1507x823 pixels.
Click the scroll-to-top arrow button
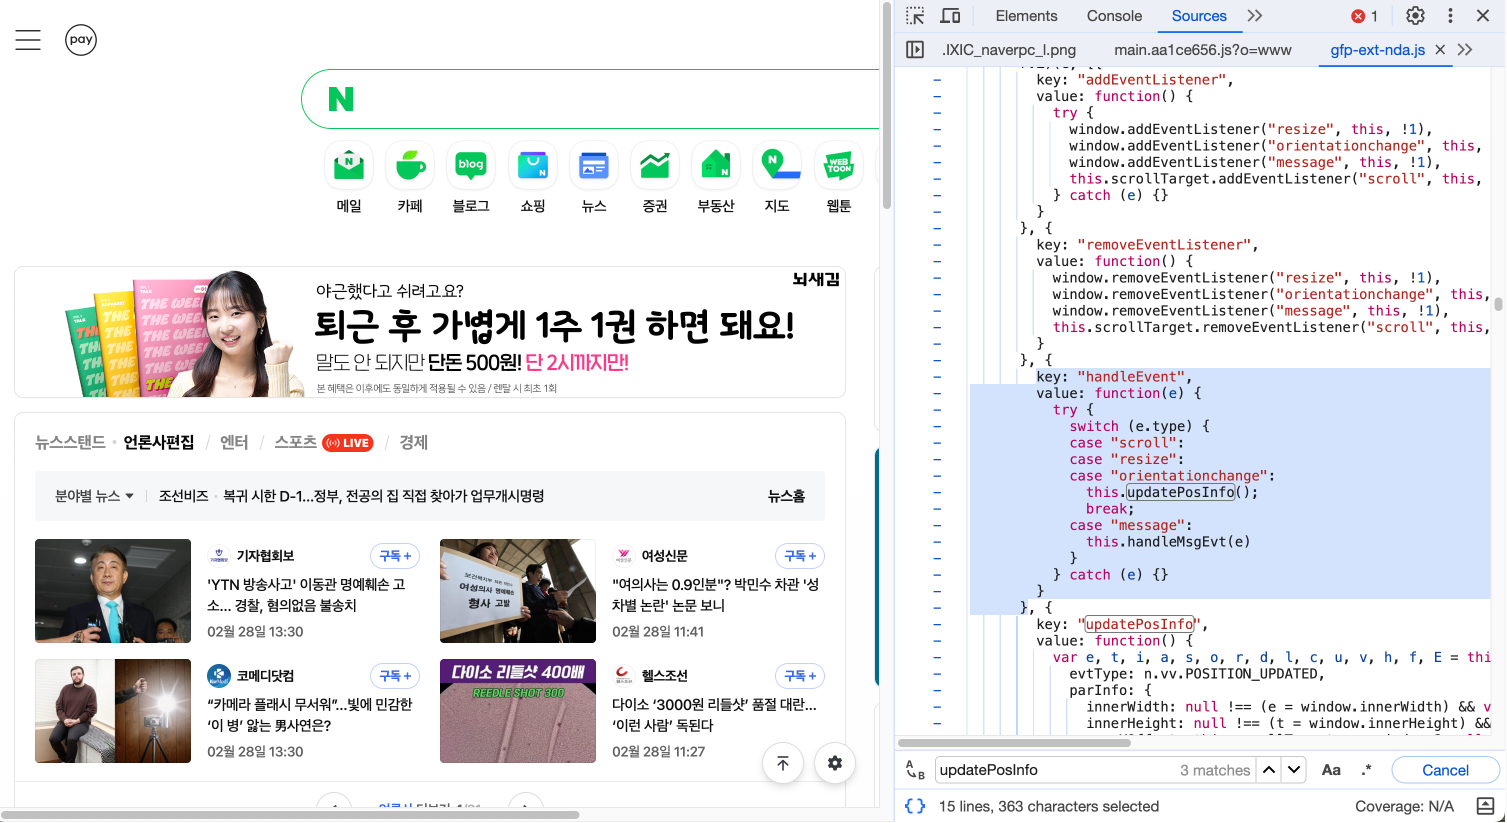click(x=783, y=763)
